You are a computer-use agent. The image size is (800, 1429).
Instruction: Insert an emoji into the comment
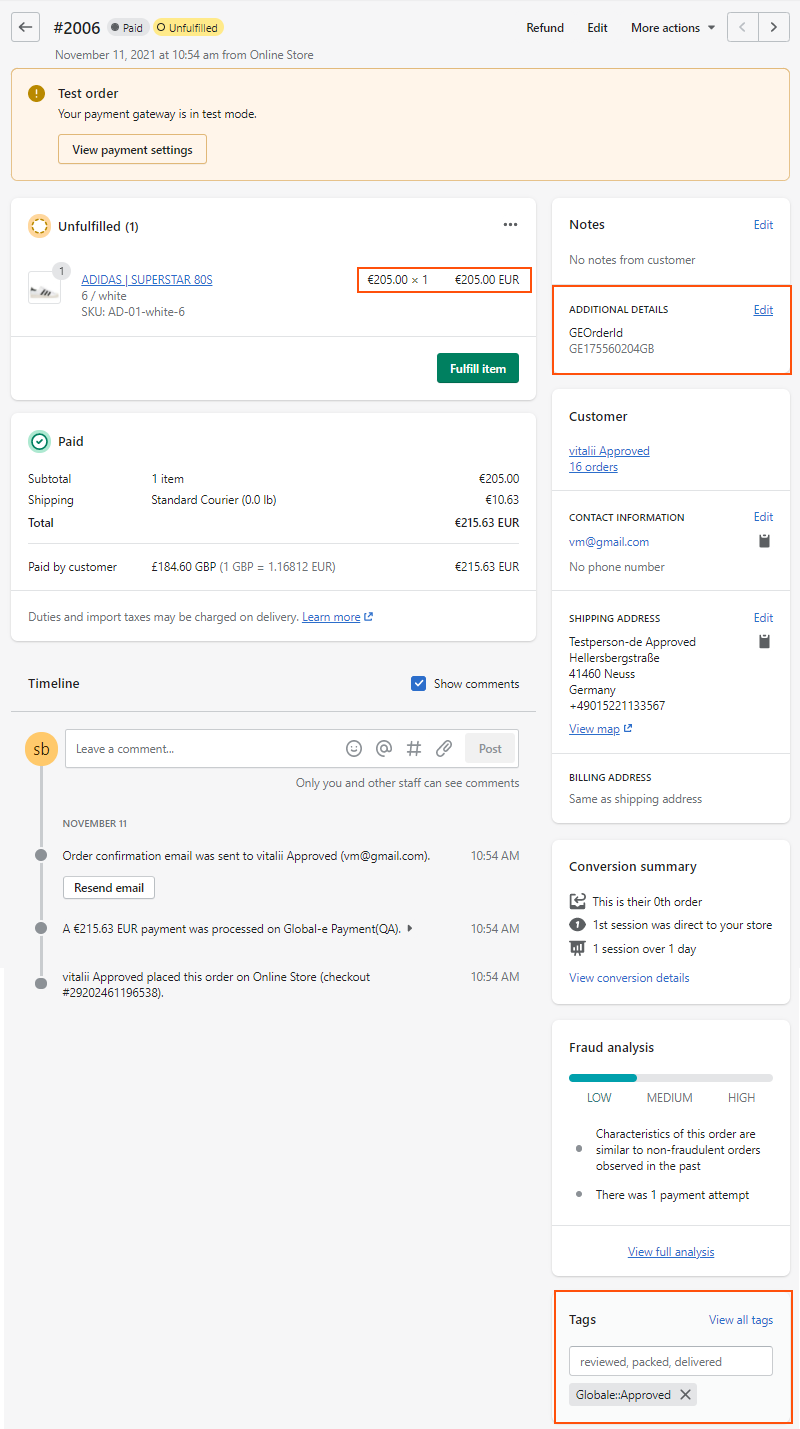click(354, 748)
